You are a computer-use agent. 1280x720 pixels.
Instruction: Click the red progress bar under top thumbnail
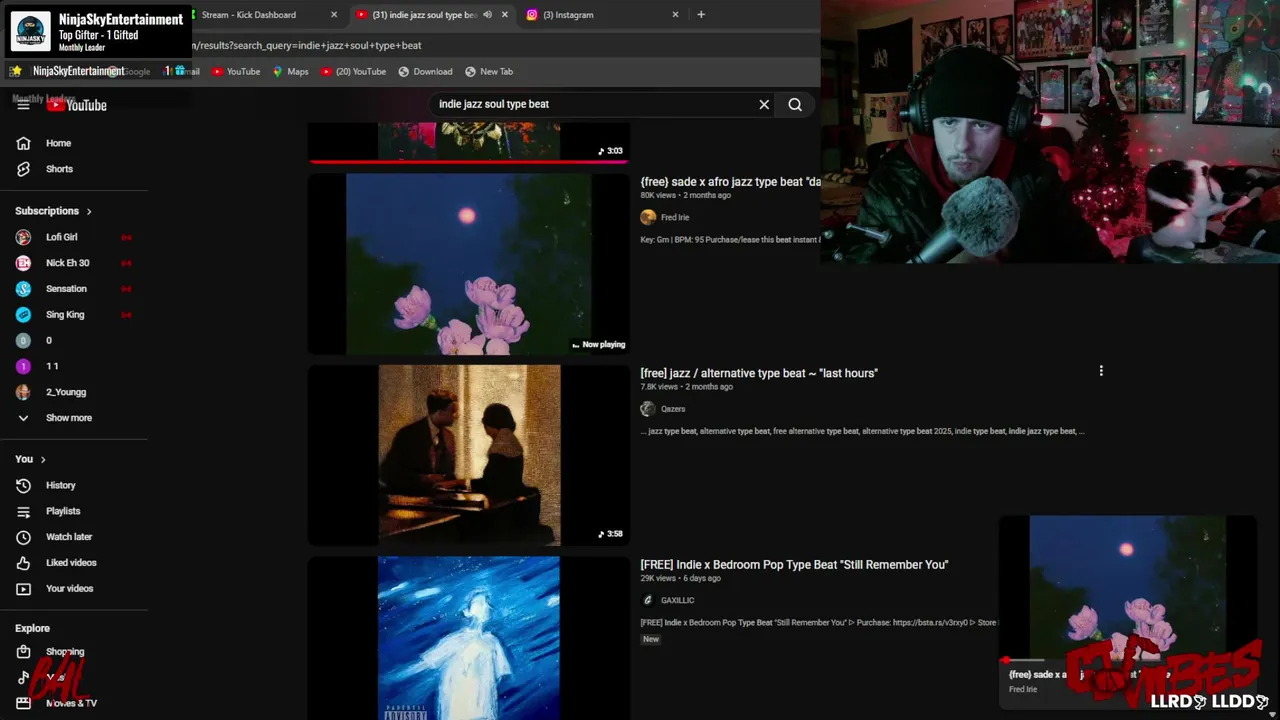tap(468, 160)
